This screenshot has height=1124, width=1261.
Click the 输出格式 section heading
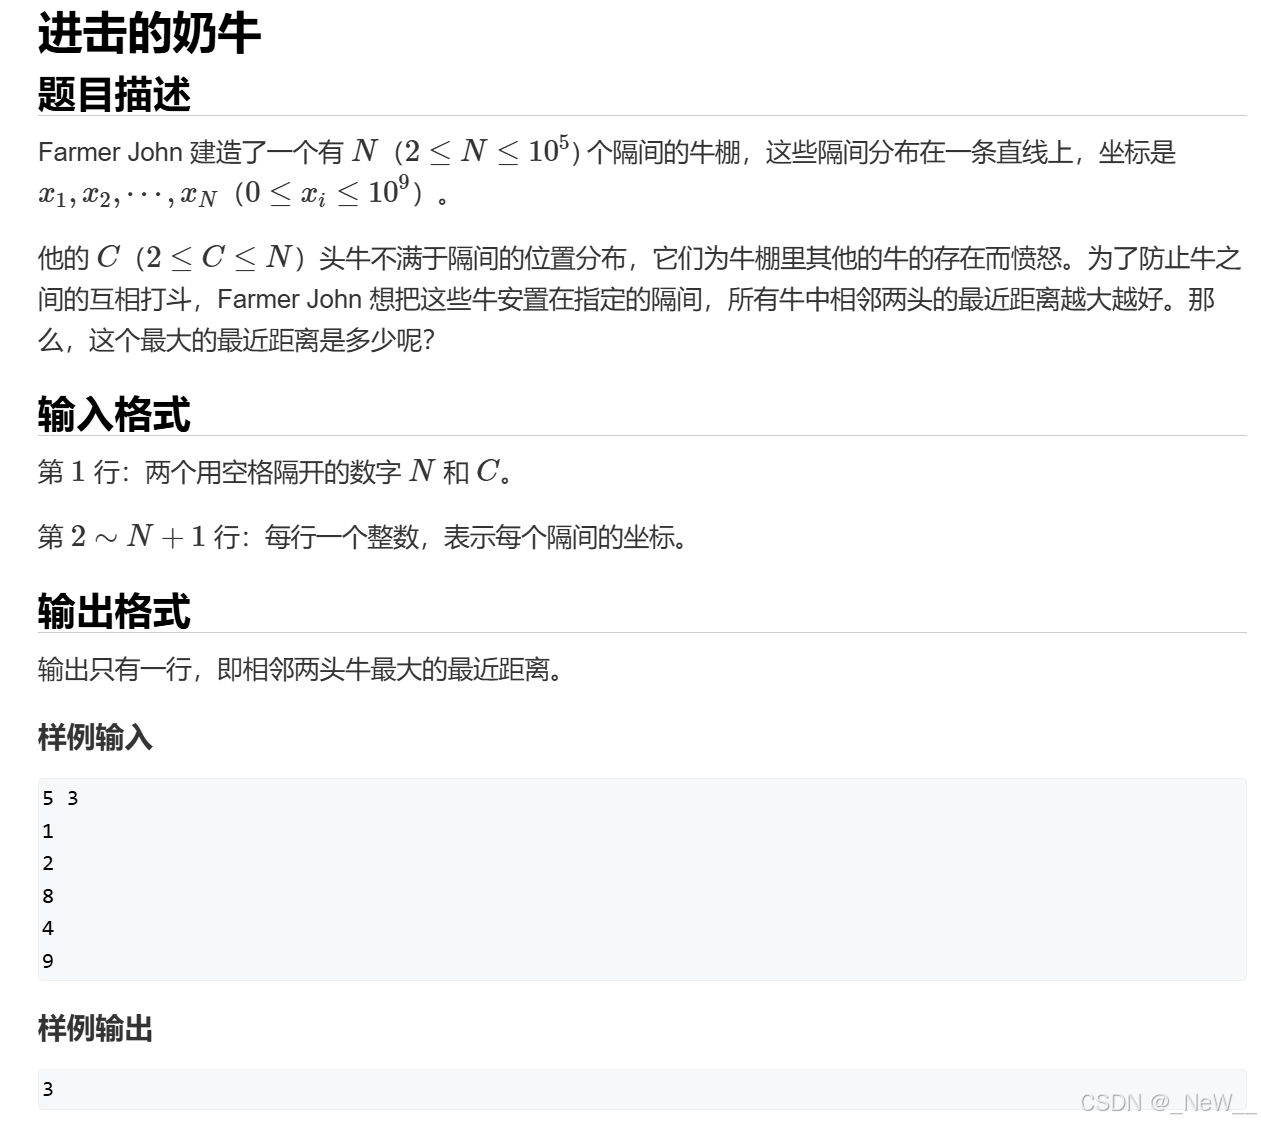(114, 611)
